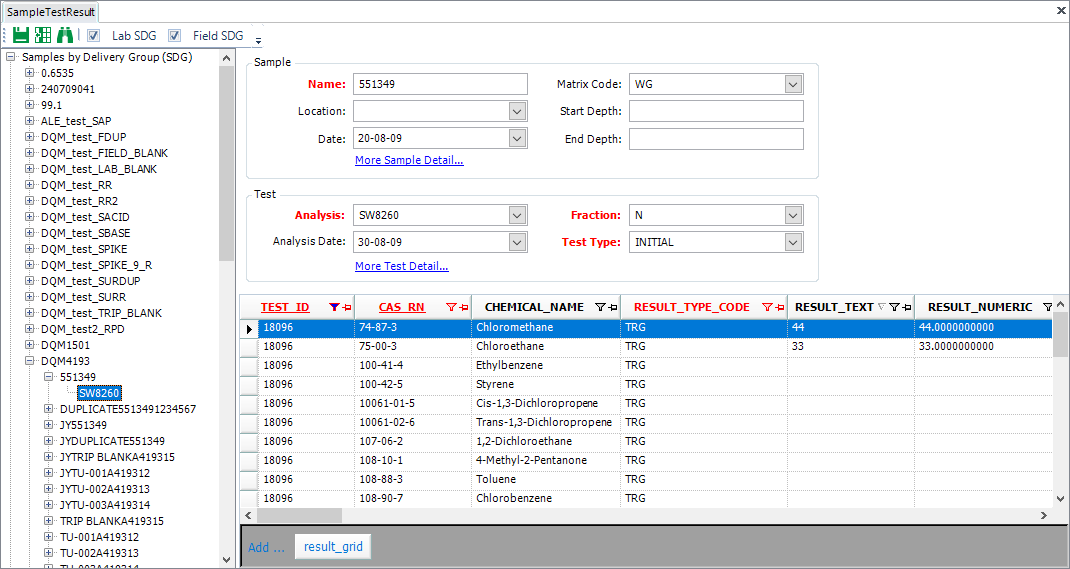Viewport: 1070px width, 569px height.
Task: Click filter icon on CAS_RN column
Action: tap(451, 308)
